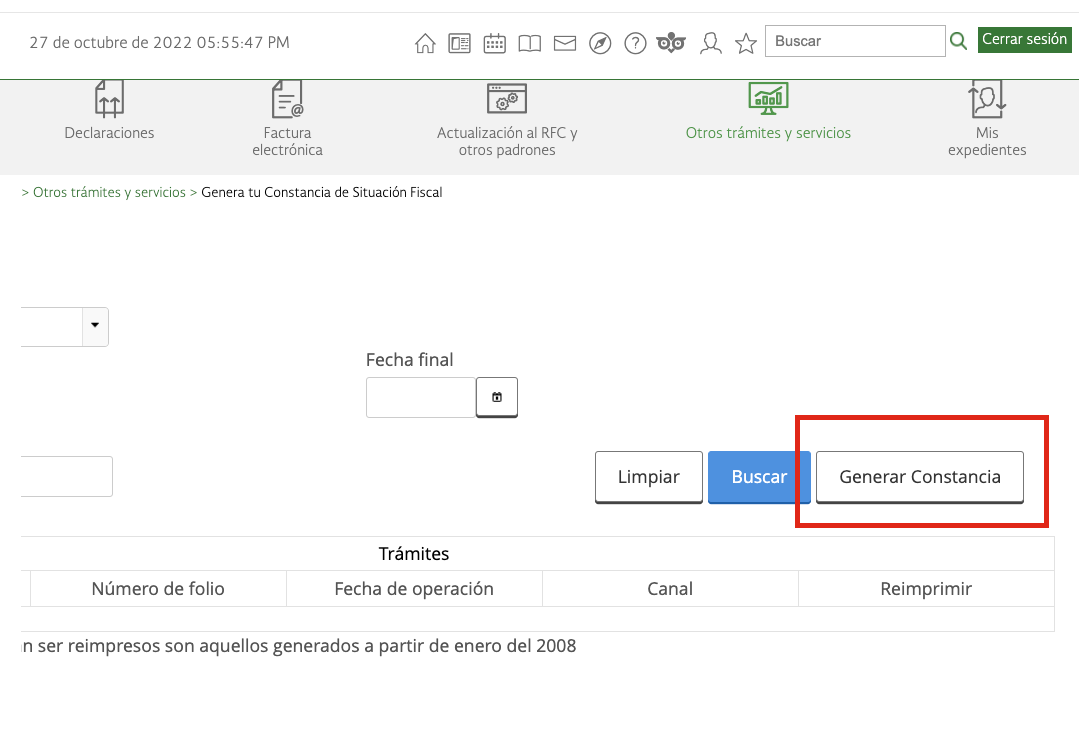1079x742 pixels.
Task: Click the home icon in top toolbar
Action: [425, 43]
